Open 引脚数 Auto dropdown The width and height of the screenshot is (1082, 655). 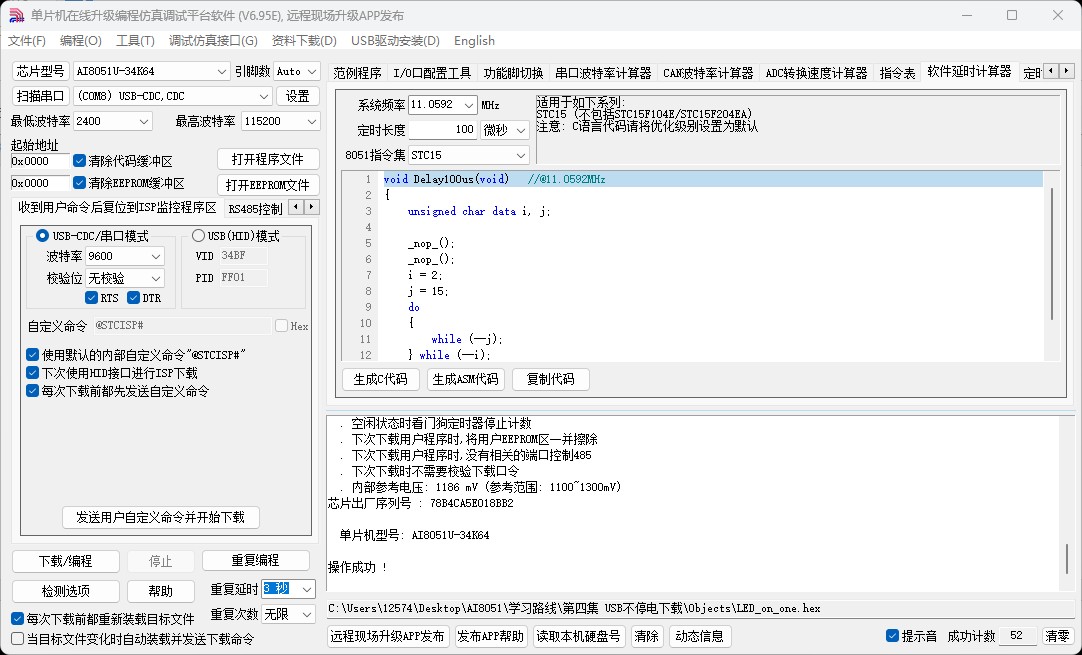[296, 71]
